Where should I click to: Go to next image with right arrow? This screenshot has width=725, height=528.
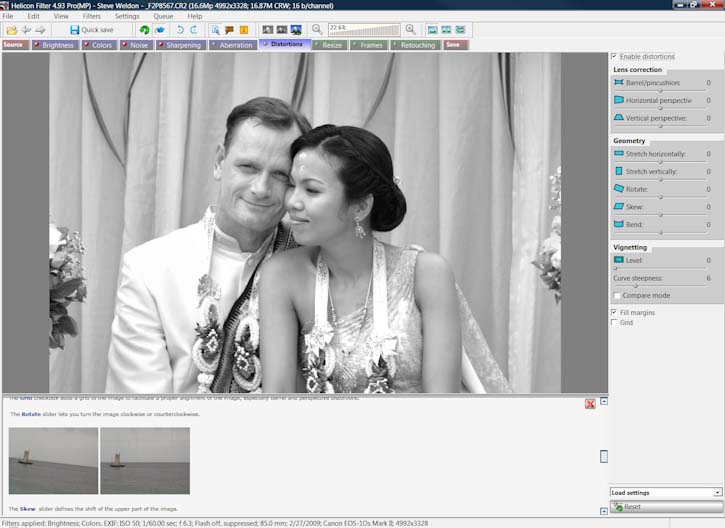(40, 30)
